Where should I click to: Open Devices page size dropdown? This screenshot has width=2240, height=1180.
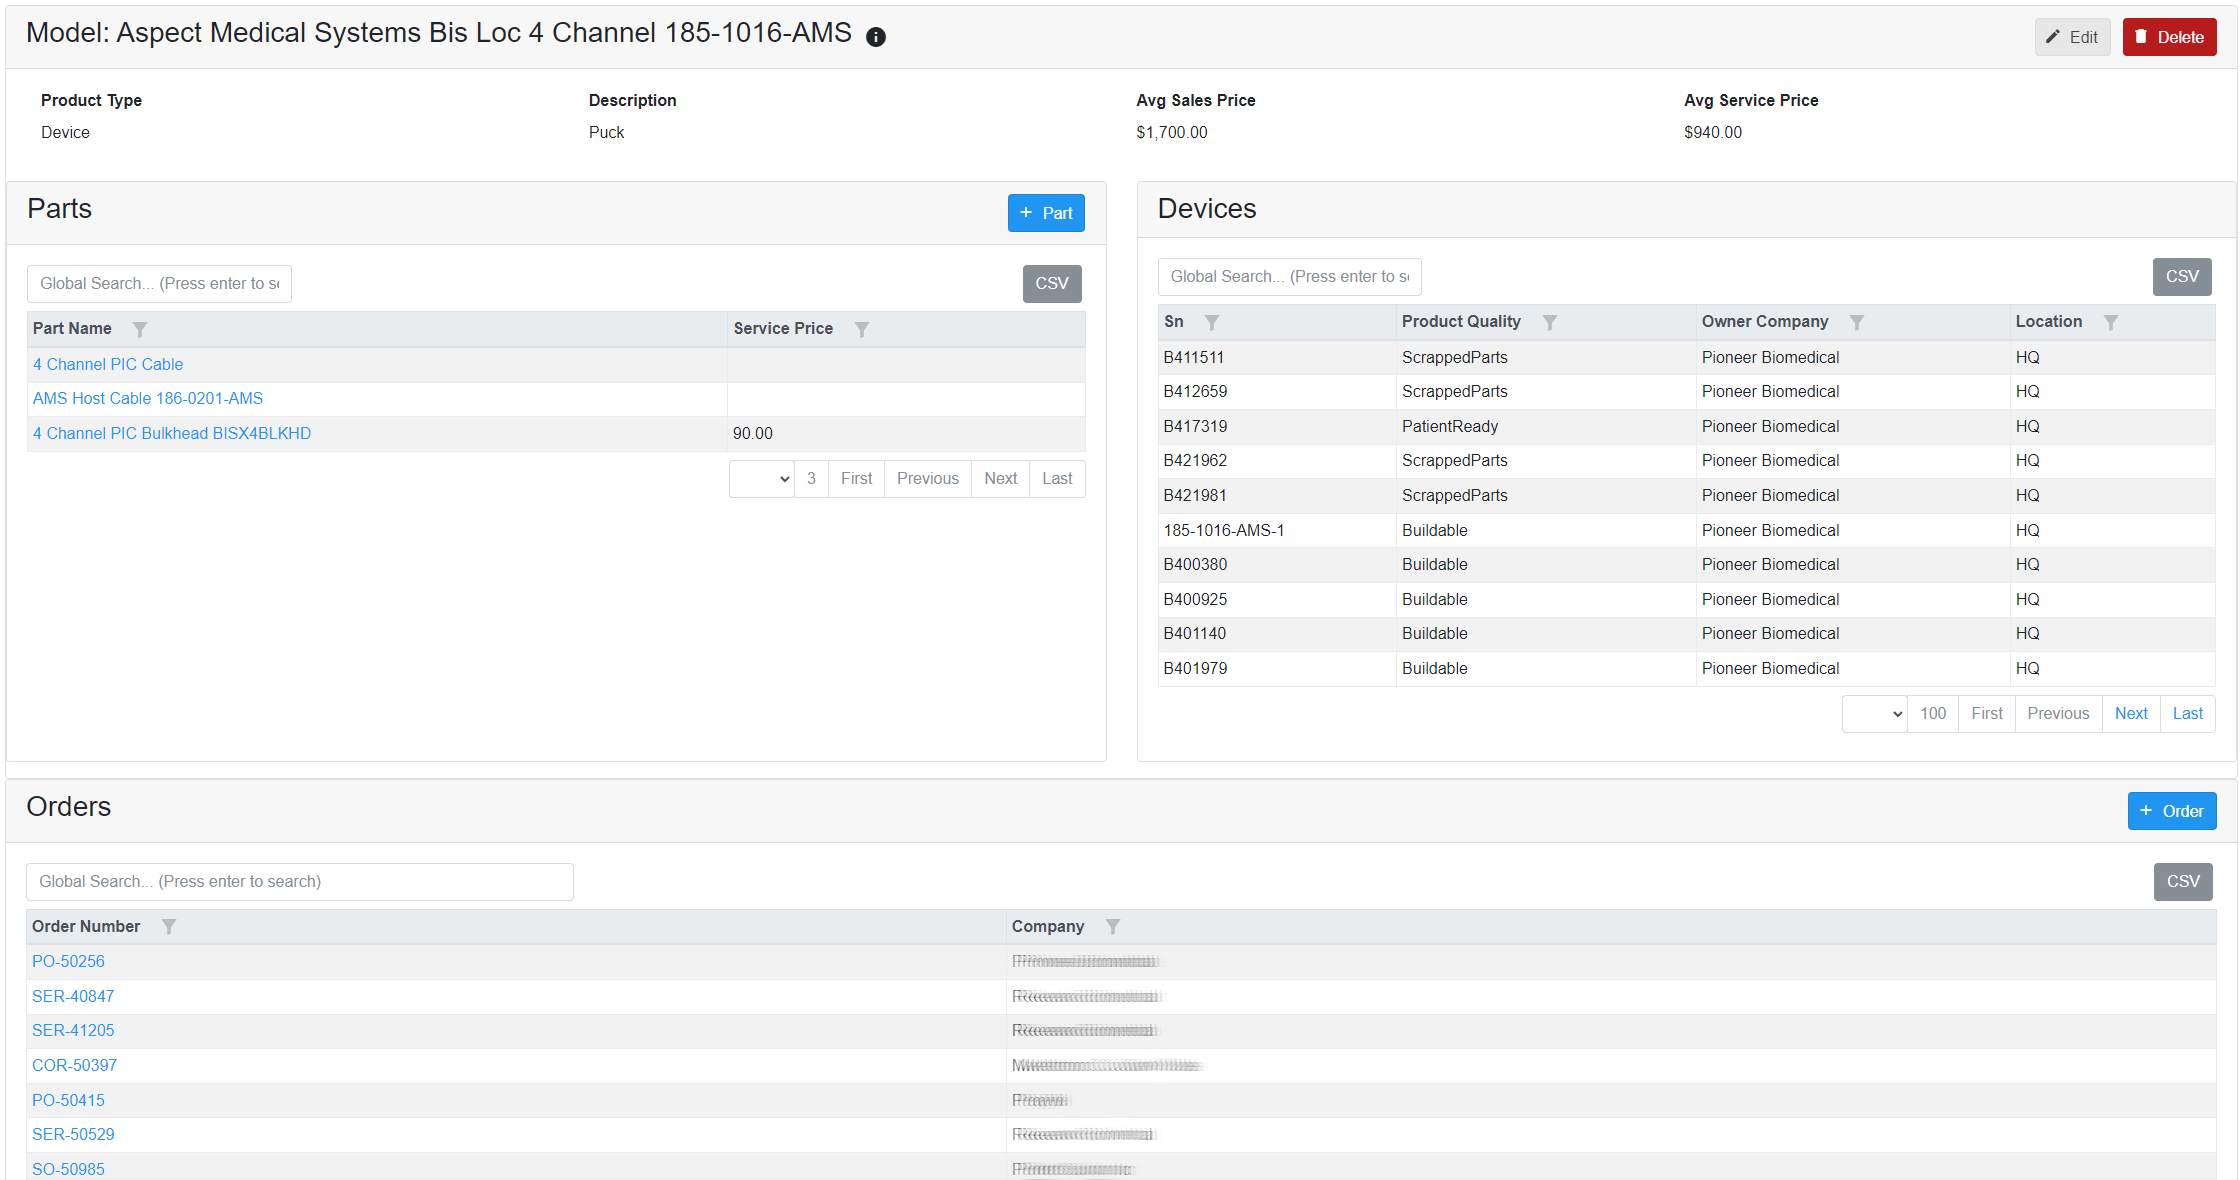(1875, 714)
